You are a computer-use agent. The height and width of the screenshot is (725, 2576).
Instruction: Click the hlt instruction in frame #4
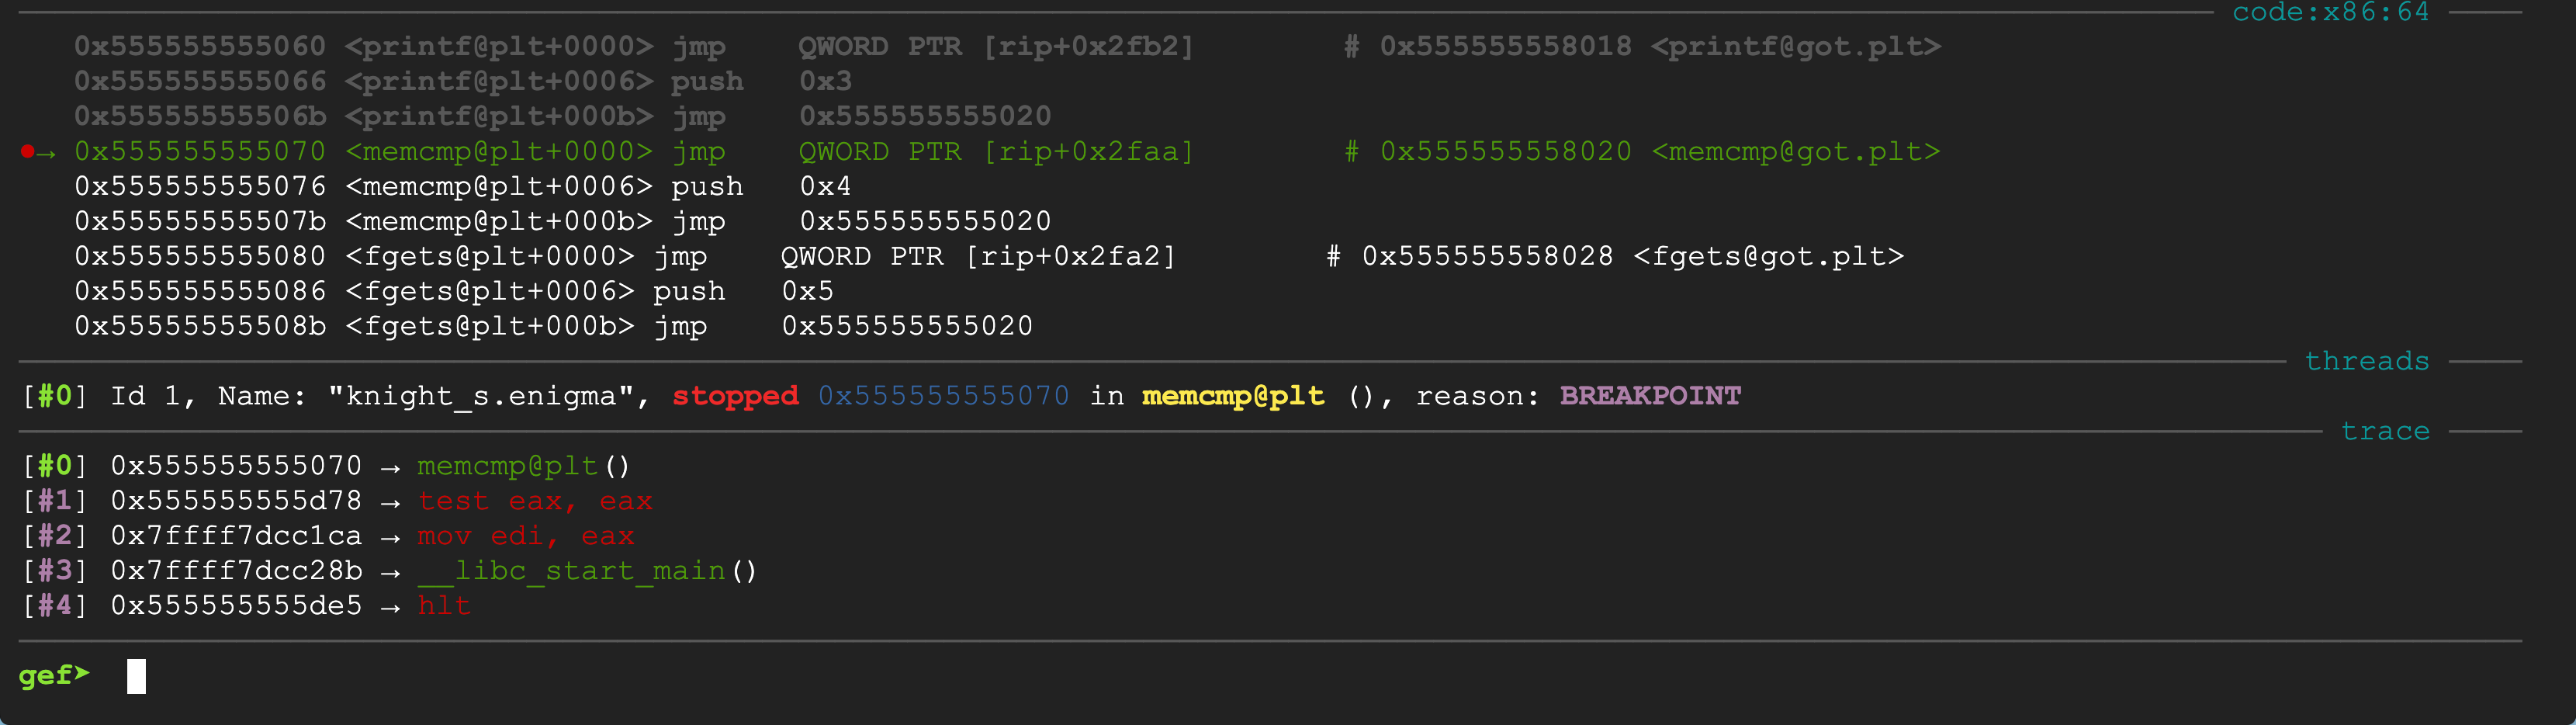444,606
